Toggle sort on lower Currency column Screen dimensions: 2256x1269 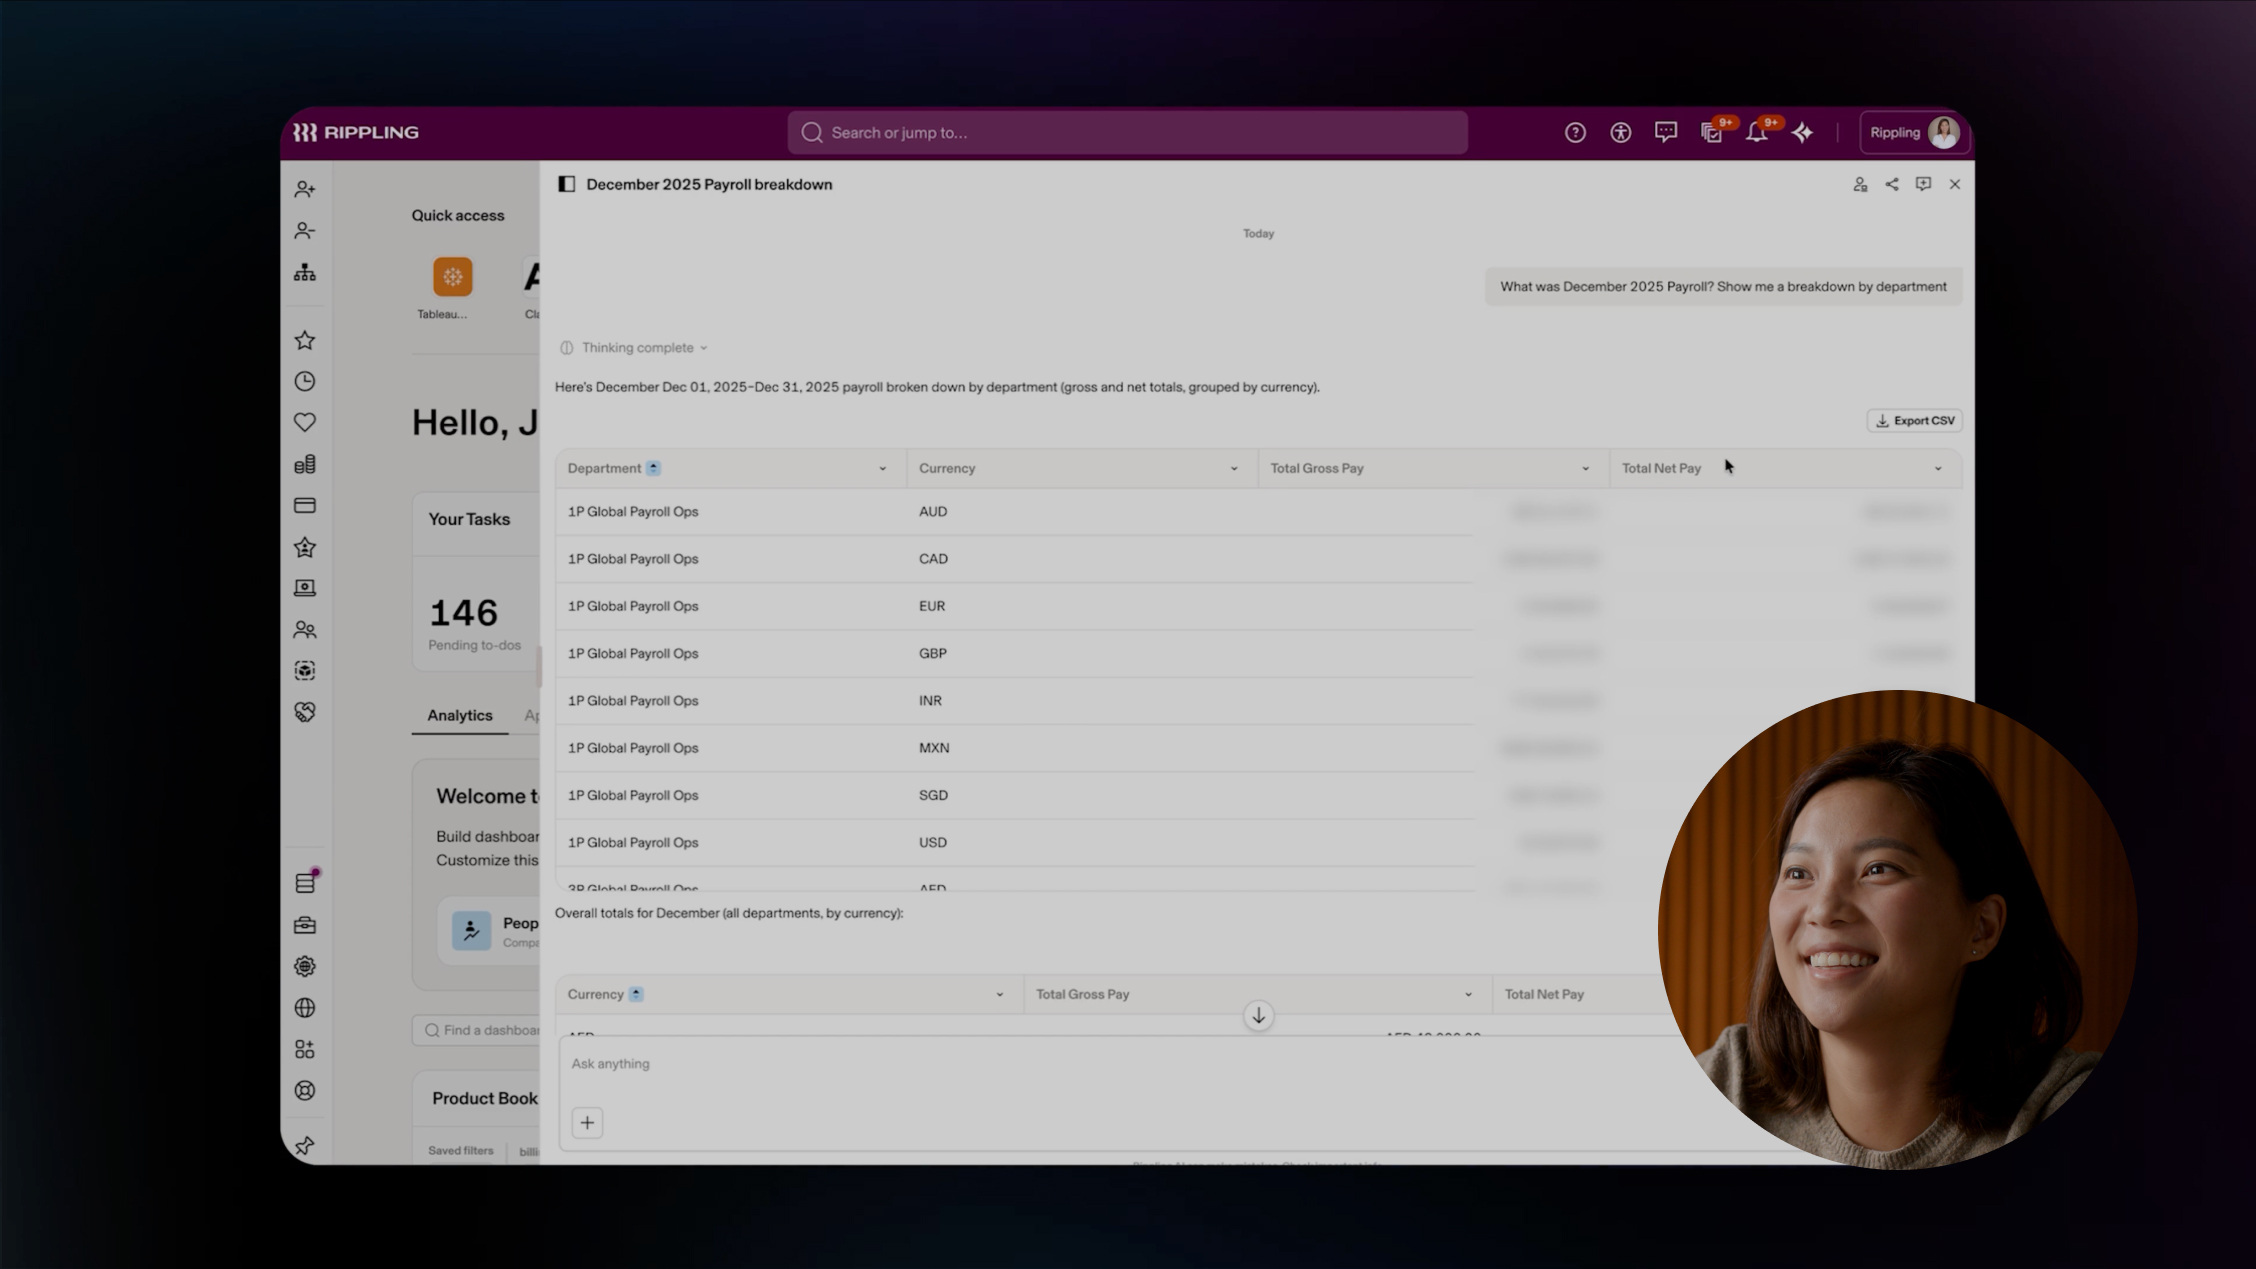pyautogui.click(x=636, y=994)
